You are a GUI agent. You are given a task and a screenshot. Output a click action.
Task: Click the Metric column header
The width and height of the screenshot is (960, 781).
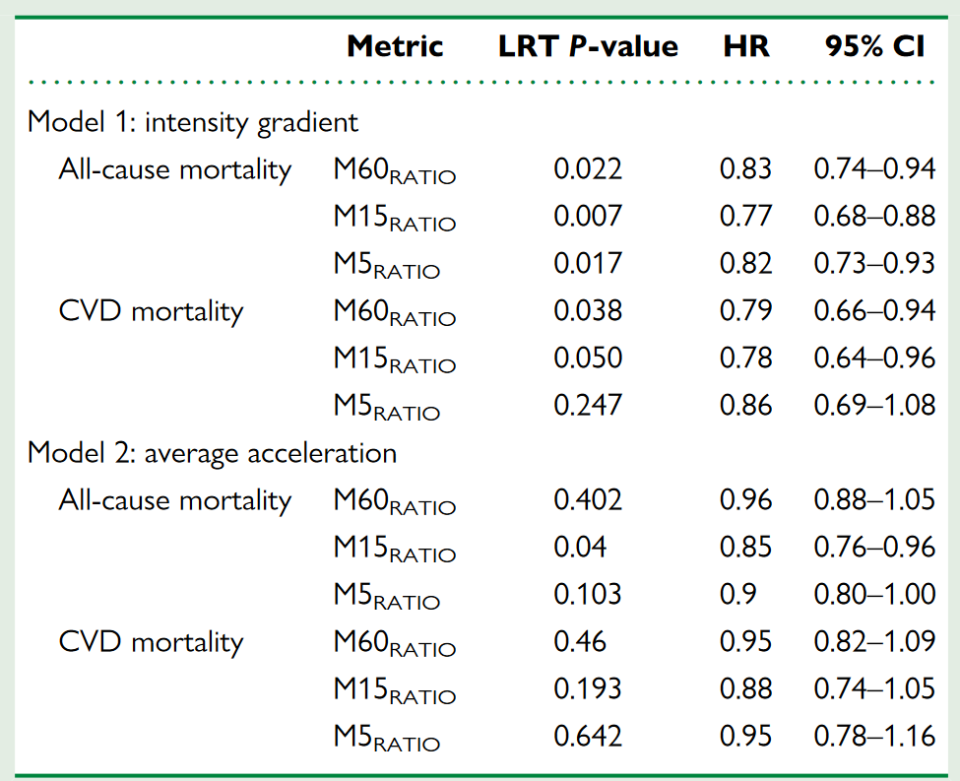pos(394,46)
